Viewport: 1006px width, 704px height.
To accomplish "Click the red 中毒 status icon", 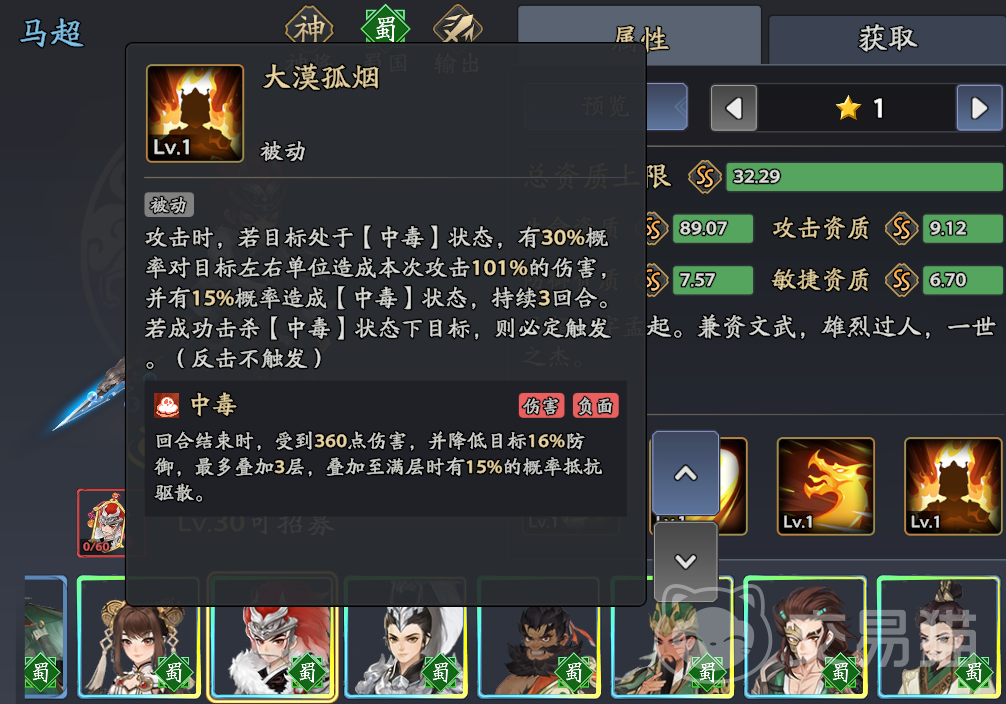I will coord(167,406).
